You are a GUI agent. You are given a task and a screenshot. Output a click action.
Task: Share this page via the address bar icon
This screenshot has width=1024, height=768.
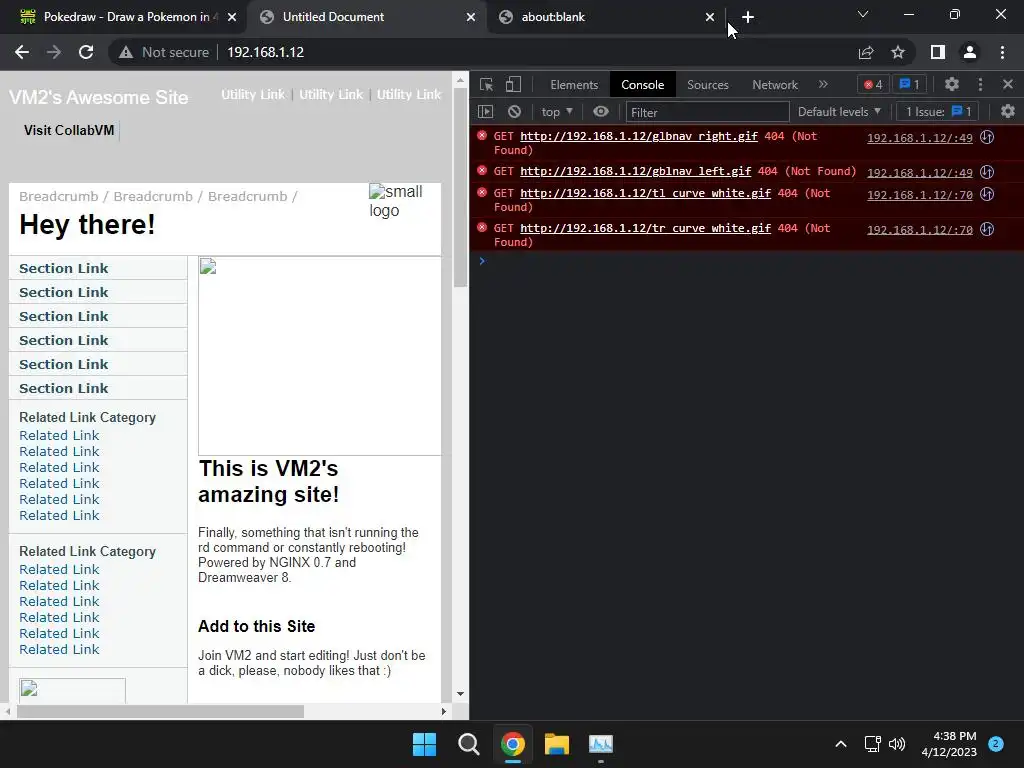(866, 52)
